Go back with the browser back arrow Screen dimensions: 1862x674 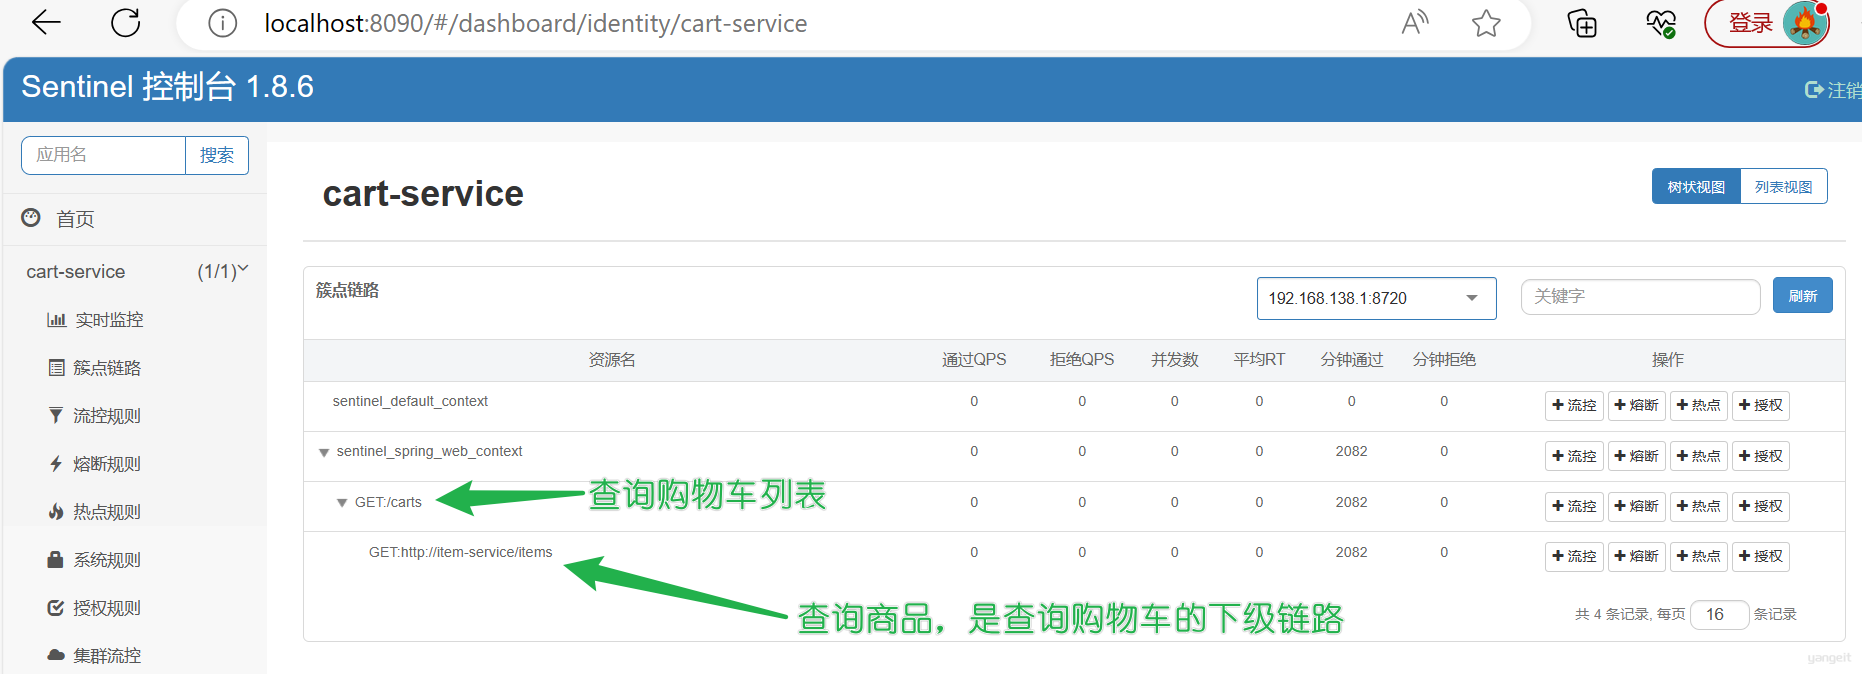tap(46, 22)
